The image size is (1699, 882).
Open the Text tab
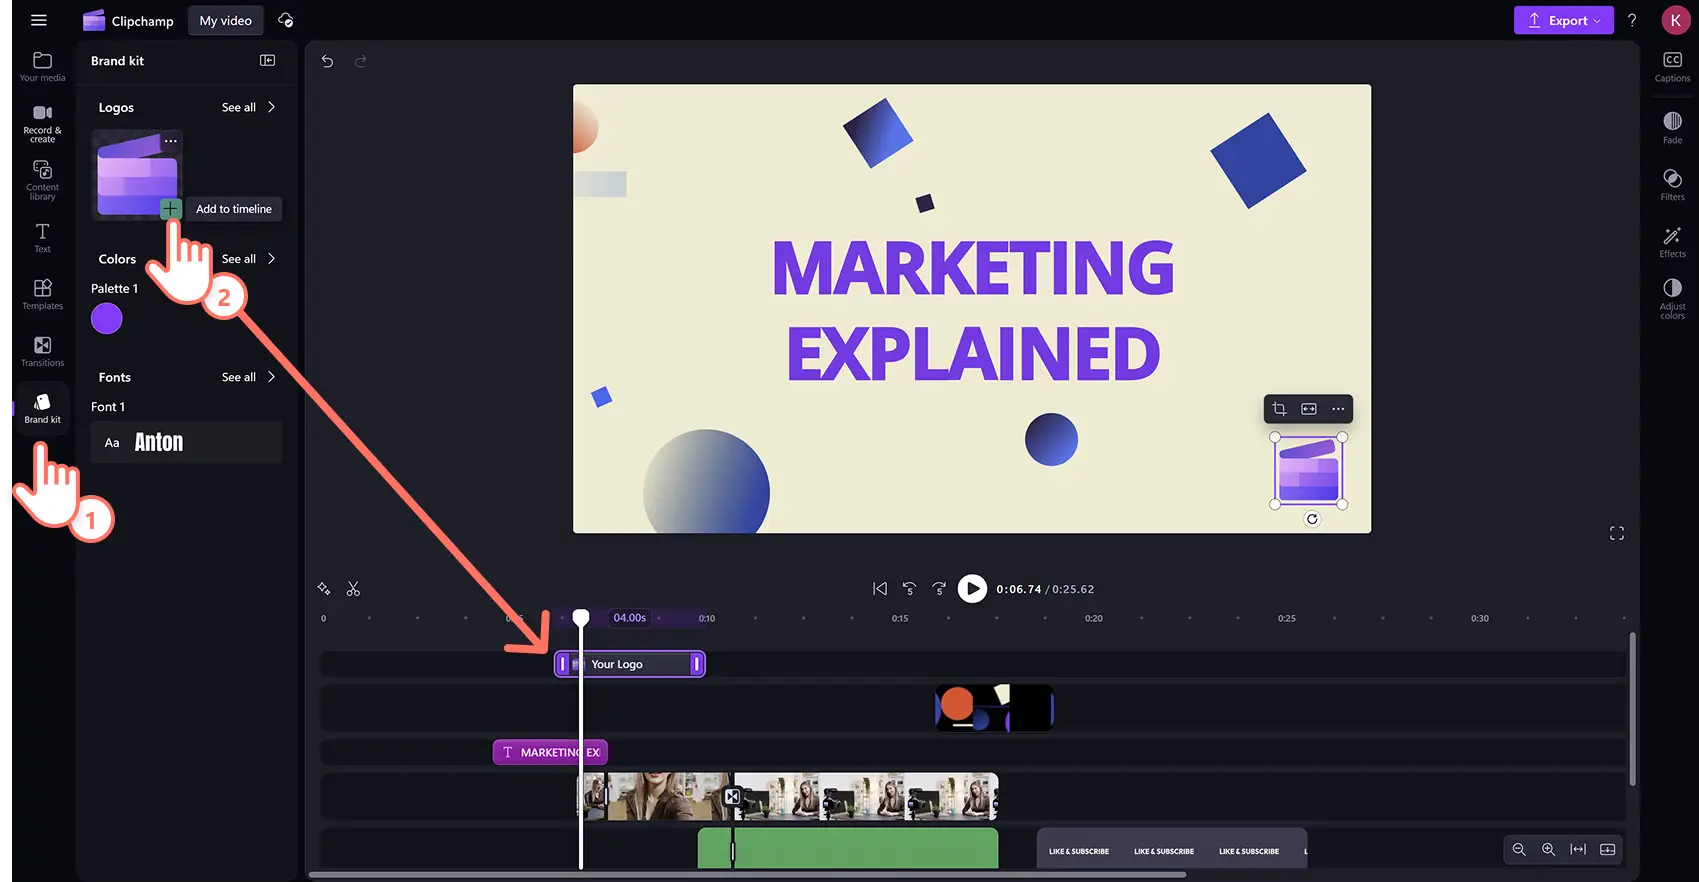tap(42, 238)
